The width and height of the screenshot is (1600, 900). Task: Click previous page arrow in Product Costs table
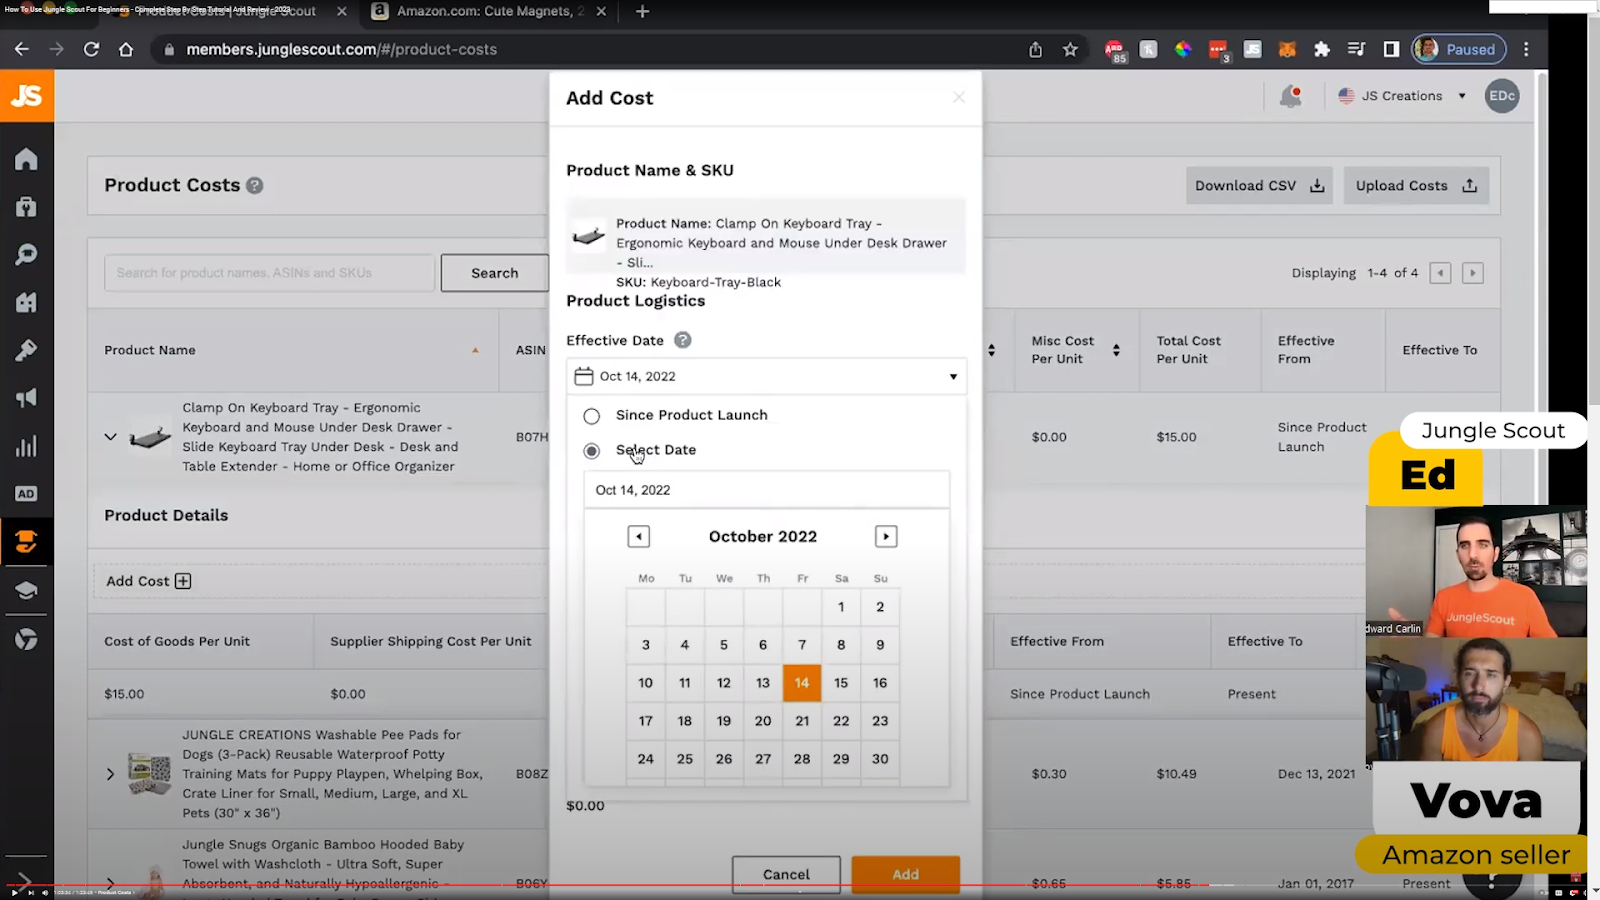tap(1440, 273)
